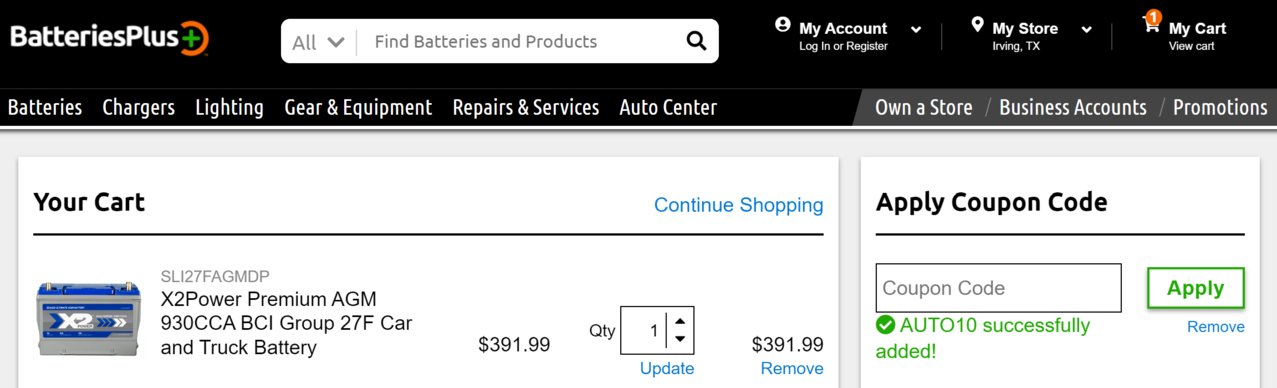Click the Continue Shopping link

tap(738, 205)
